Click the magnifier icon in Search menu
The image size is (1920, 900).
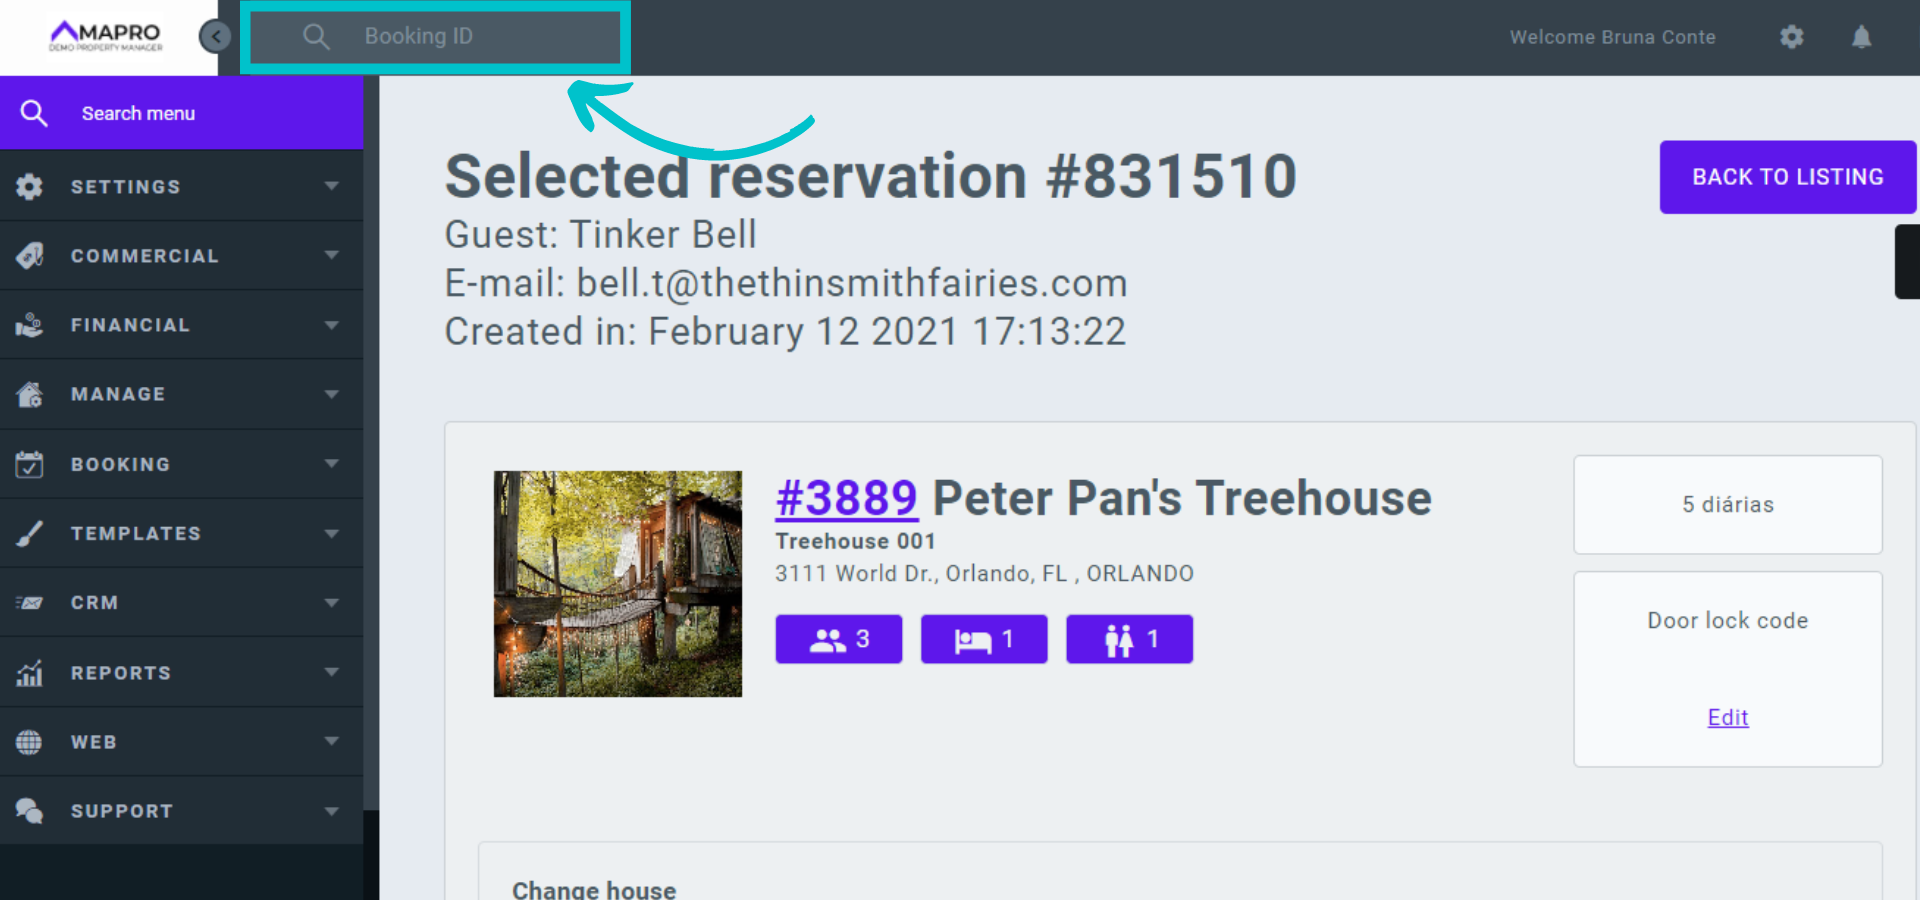pos(34,113)
